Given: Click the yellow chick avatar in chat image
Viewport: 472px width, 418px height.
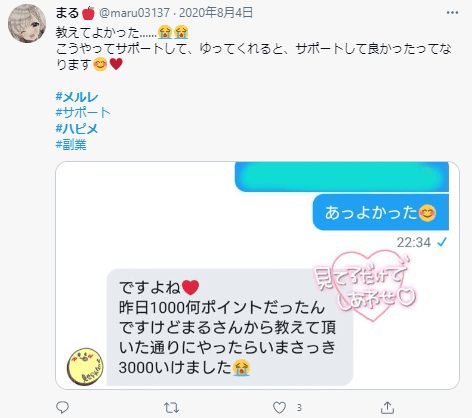Looking at the screenshot, I should 85,366.
